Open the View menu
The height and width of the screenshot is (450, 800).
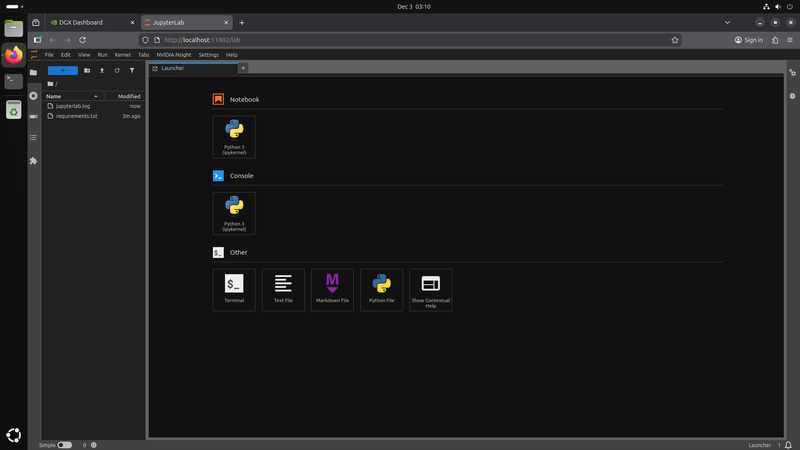pos(84,55)
